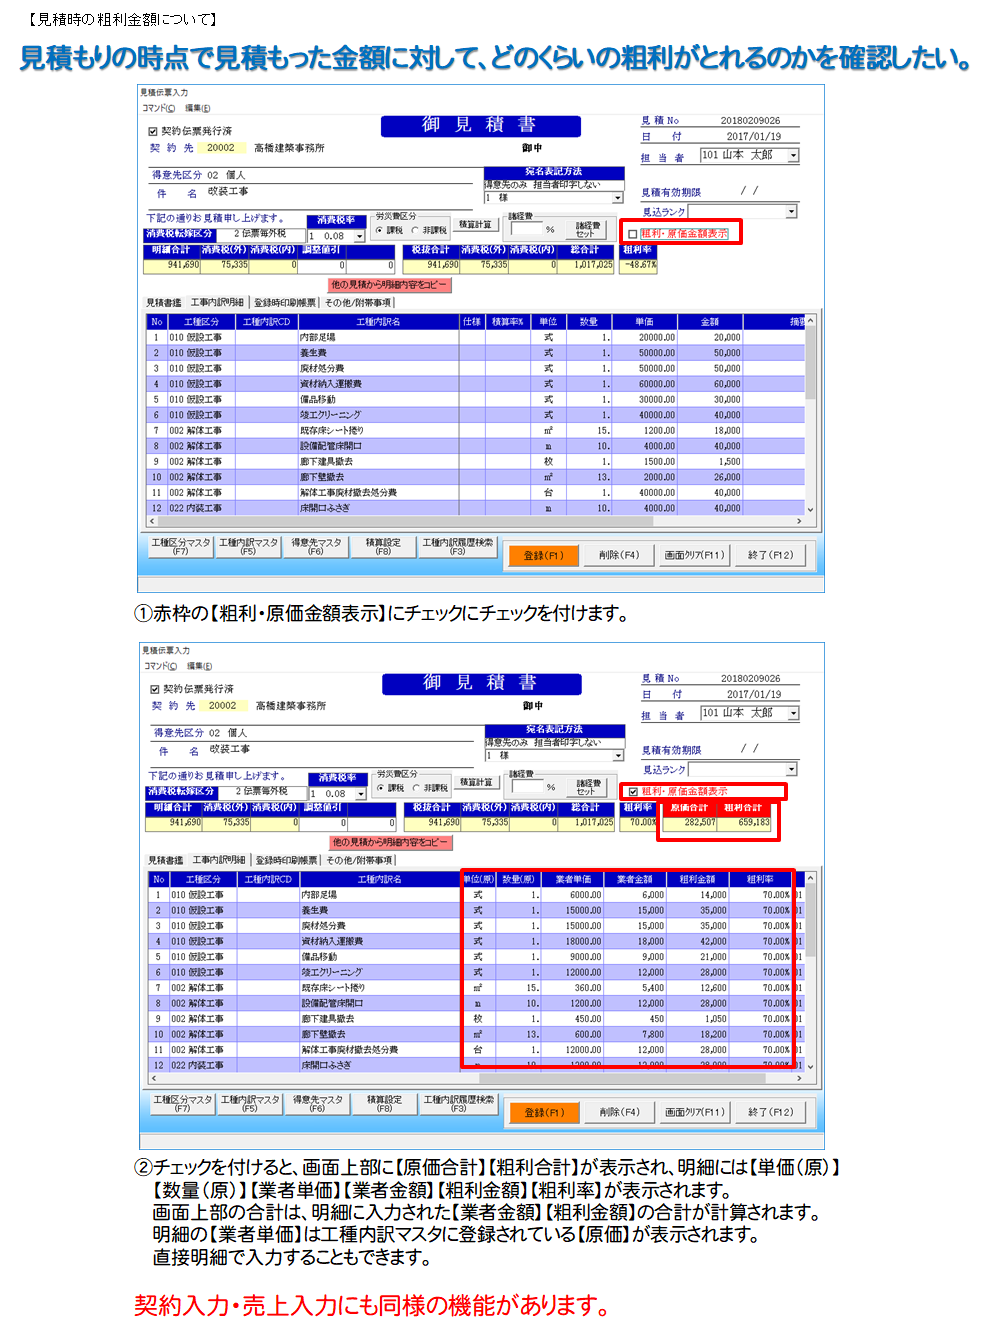Open コマンド menu in upper window
The height and width of the screenshot is (1325, 991).
(x=158, y=108)
